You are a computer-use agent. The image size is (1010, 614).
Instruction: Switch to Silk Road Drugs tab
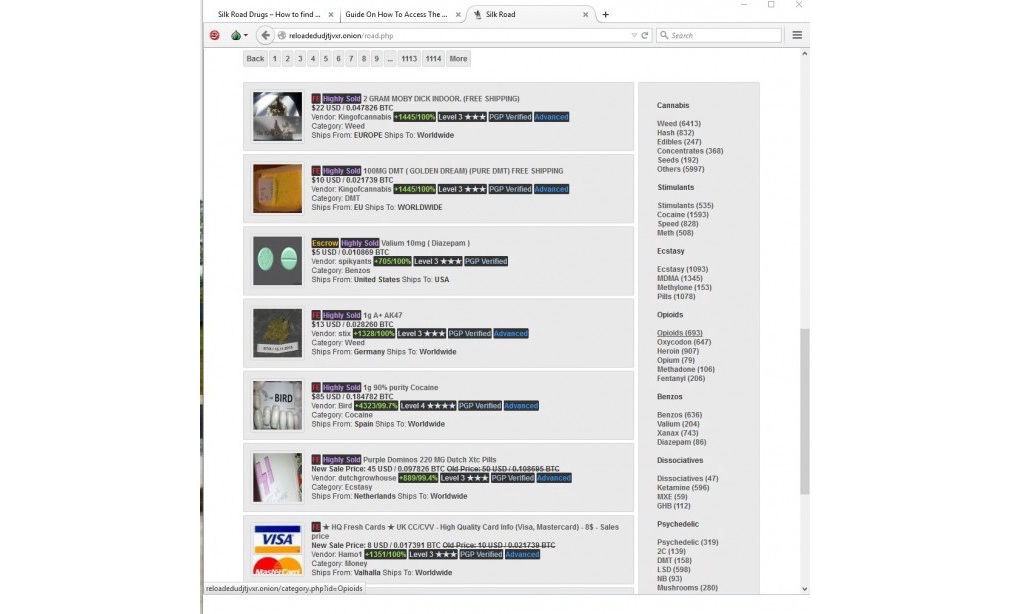(x=269, y=14)
